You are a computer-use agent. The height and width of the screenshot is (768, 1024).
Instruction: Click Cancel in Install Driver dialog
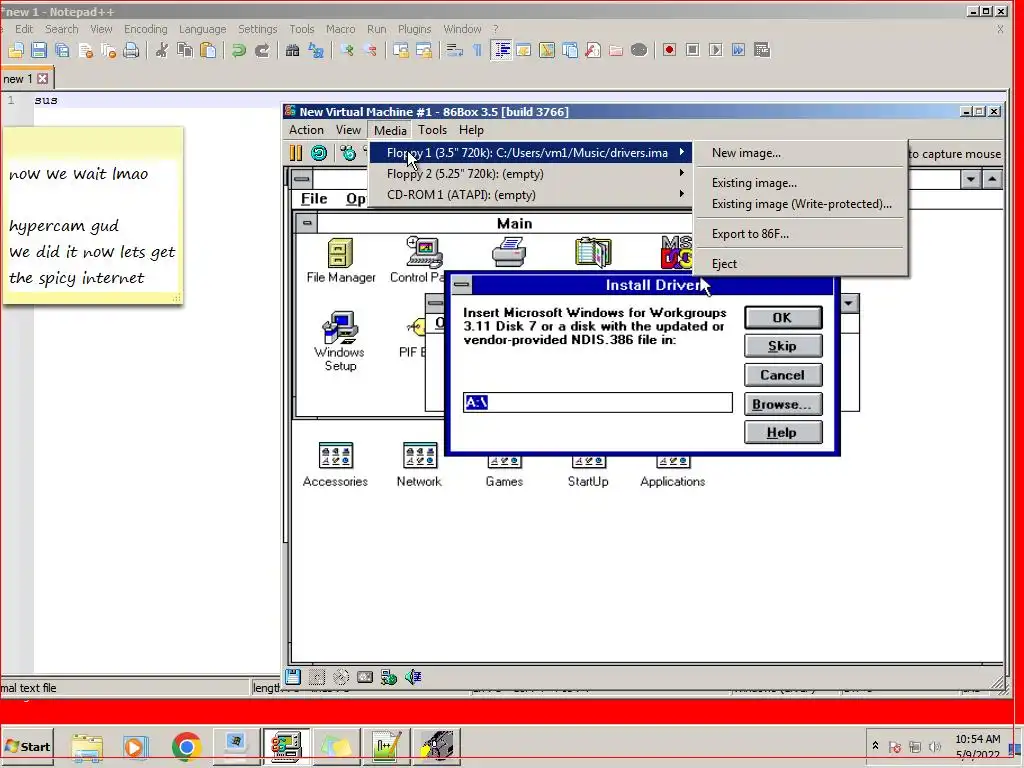click(x=783, y=375)
